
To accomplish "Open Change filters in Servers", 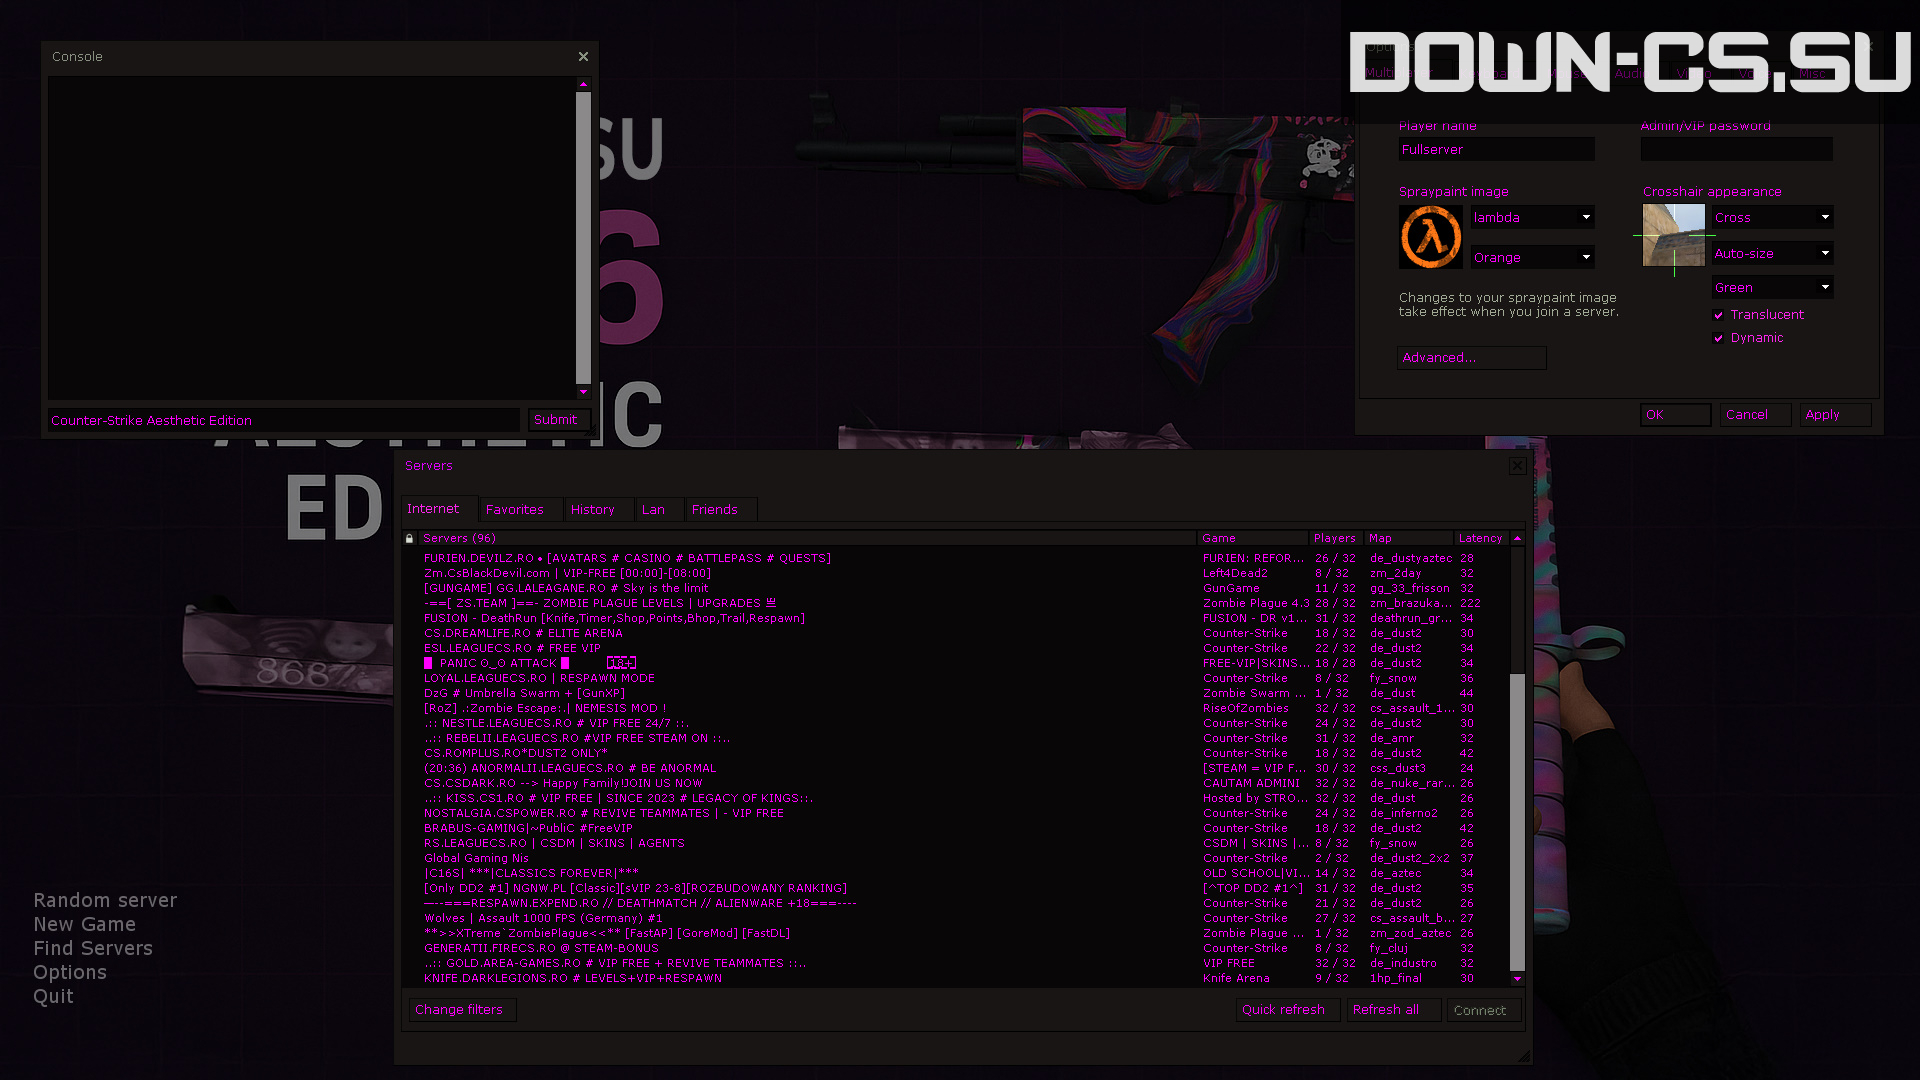I will coord(462,1010).
